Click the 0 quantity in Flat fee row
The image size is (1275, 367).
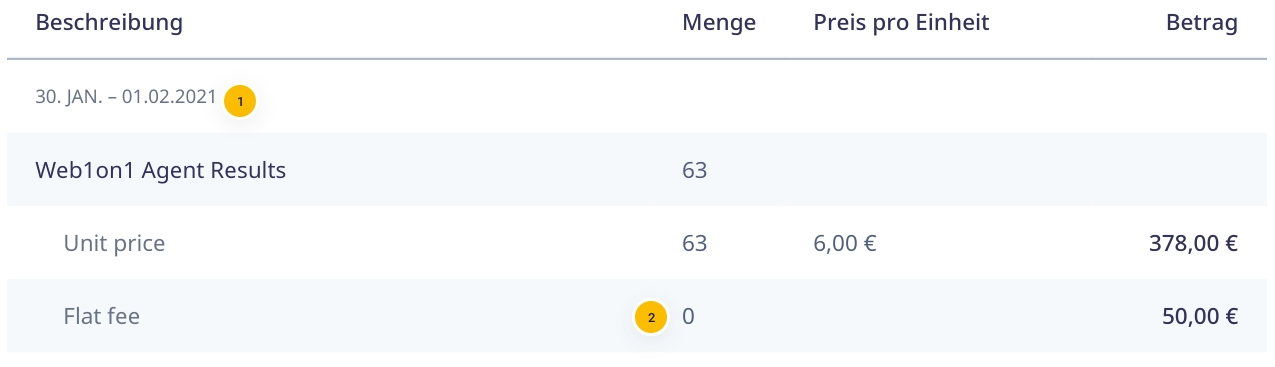(688, 316)
